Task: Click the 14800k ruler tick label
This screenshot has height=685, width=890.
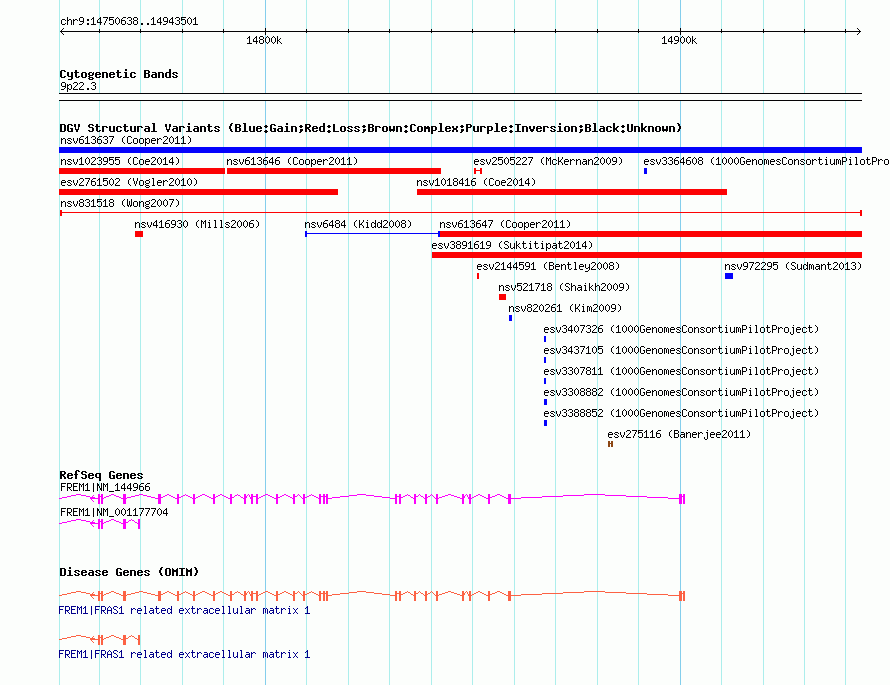Action: point(264,40)
